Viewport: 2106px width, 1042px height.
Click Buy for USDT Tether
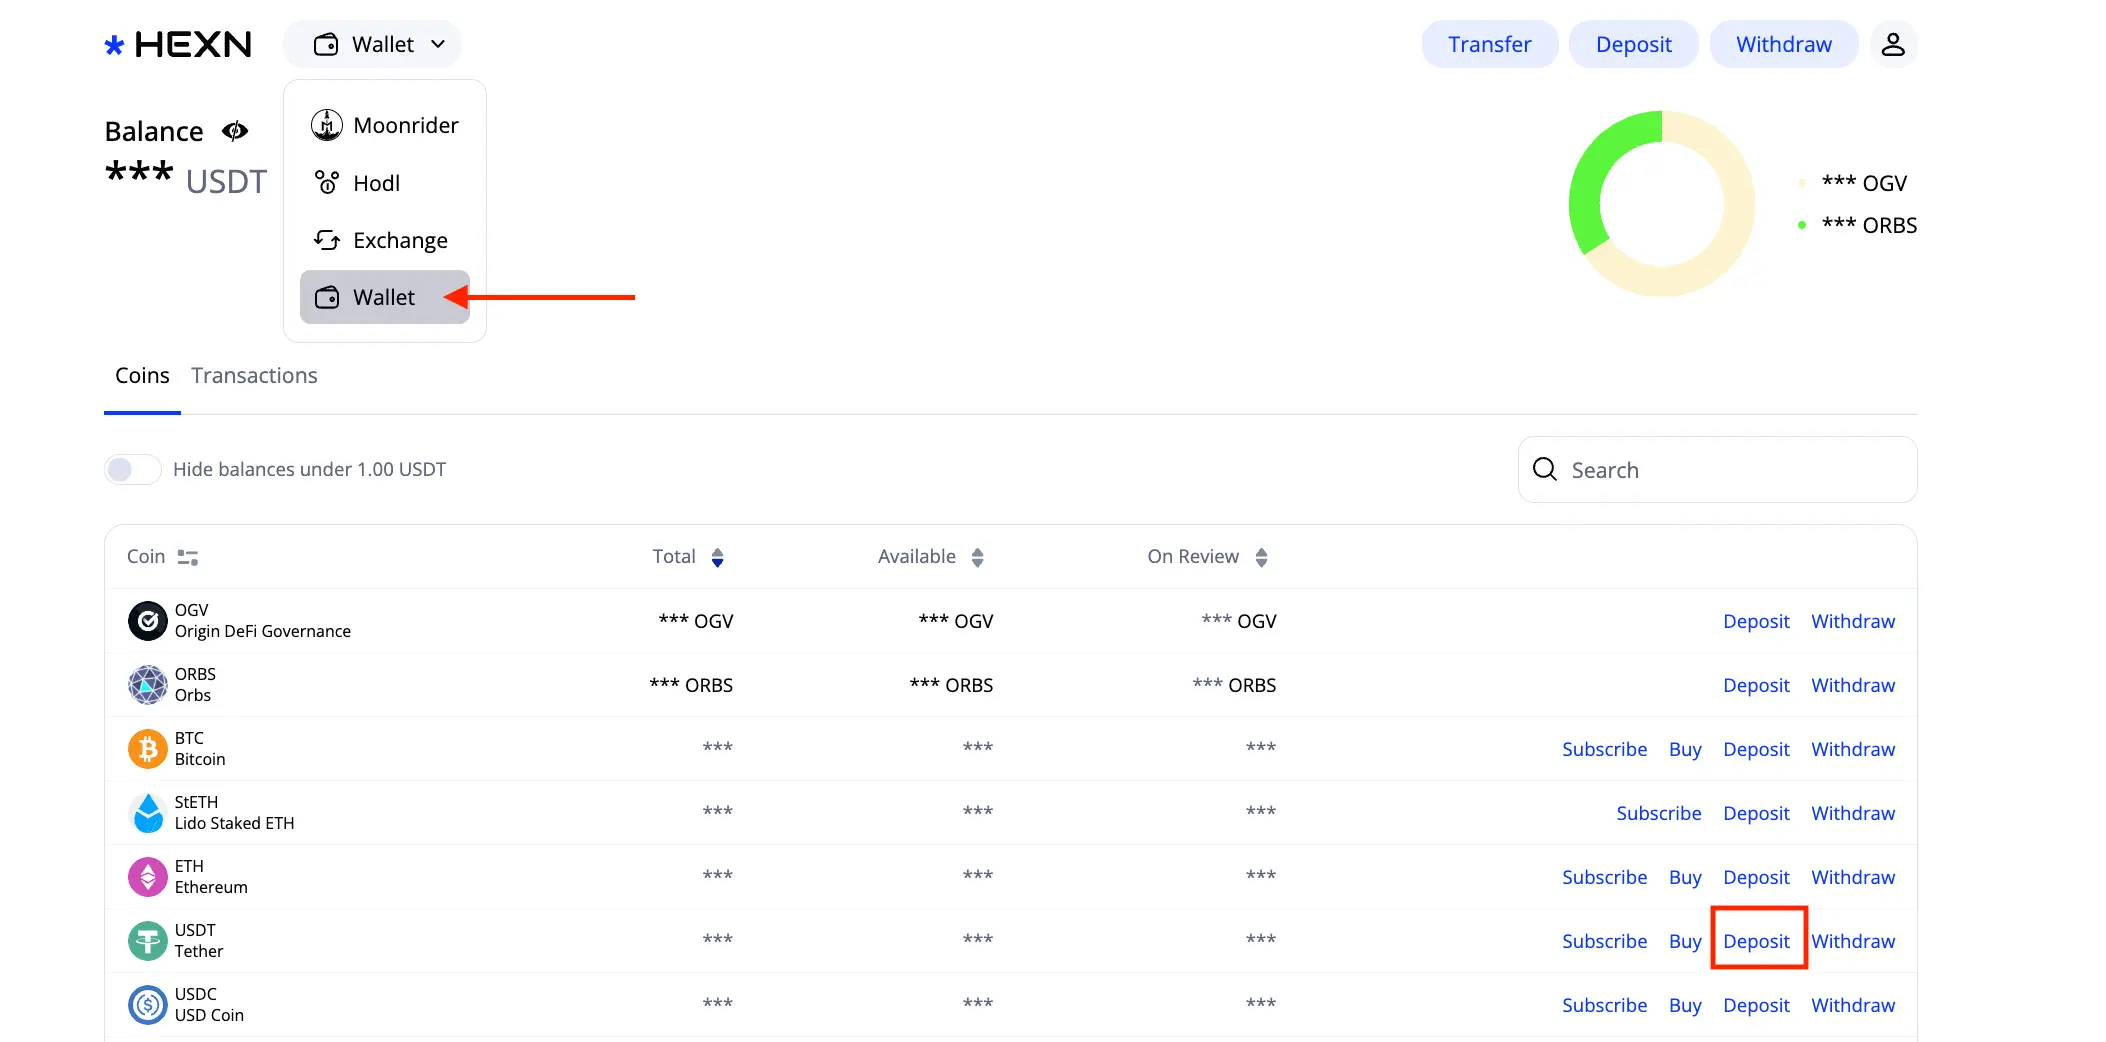[x=1685, y=941]
